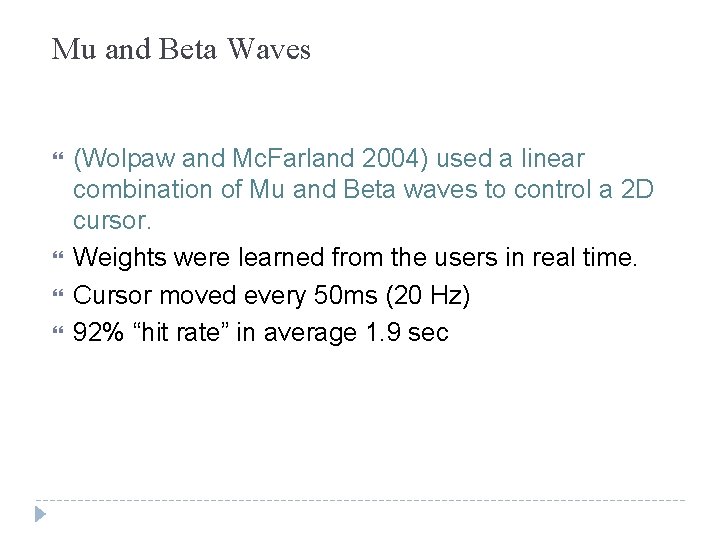The width and height of the screenshot is (720, 540).
Task: Click the slide title Mu and Beta Waves
Action: tap(181, 49)
